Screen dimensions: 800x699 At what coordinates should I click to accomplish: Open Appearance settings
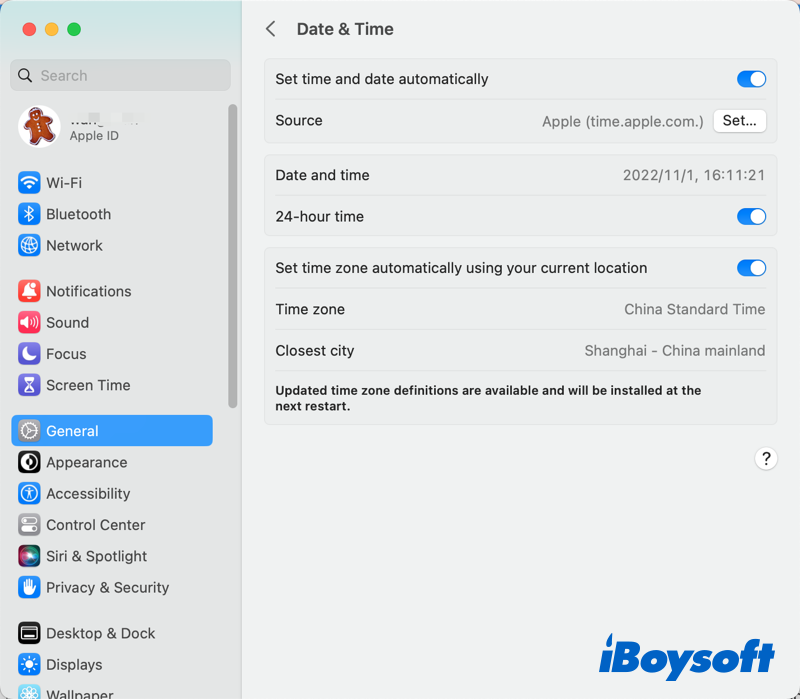(x=86, y=462)
